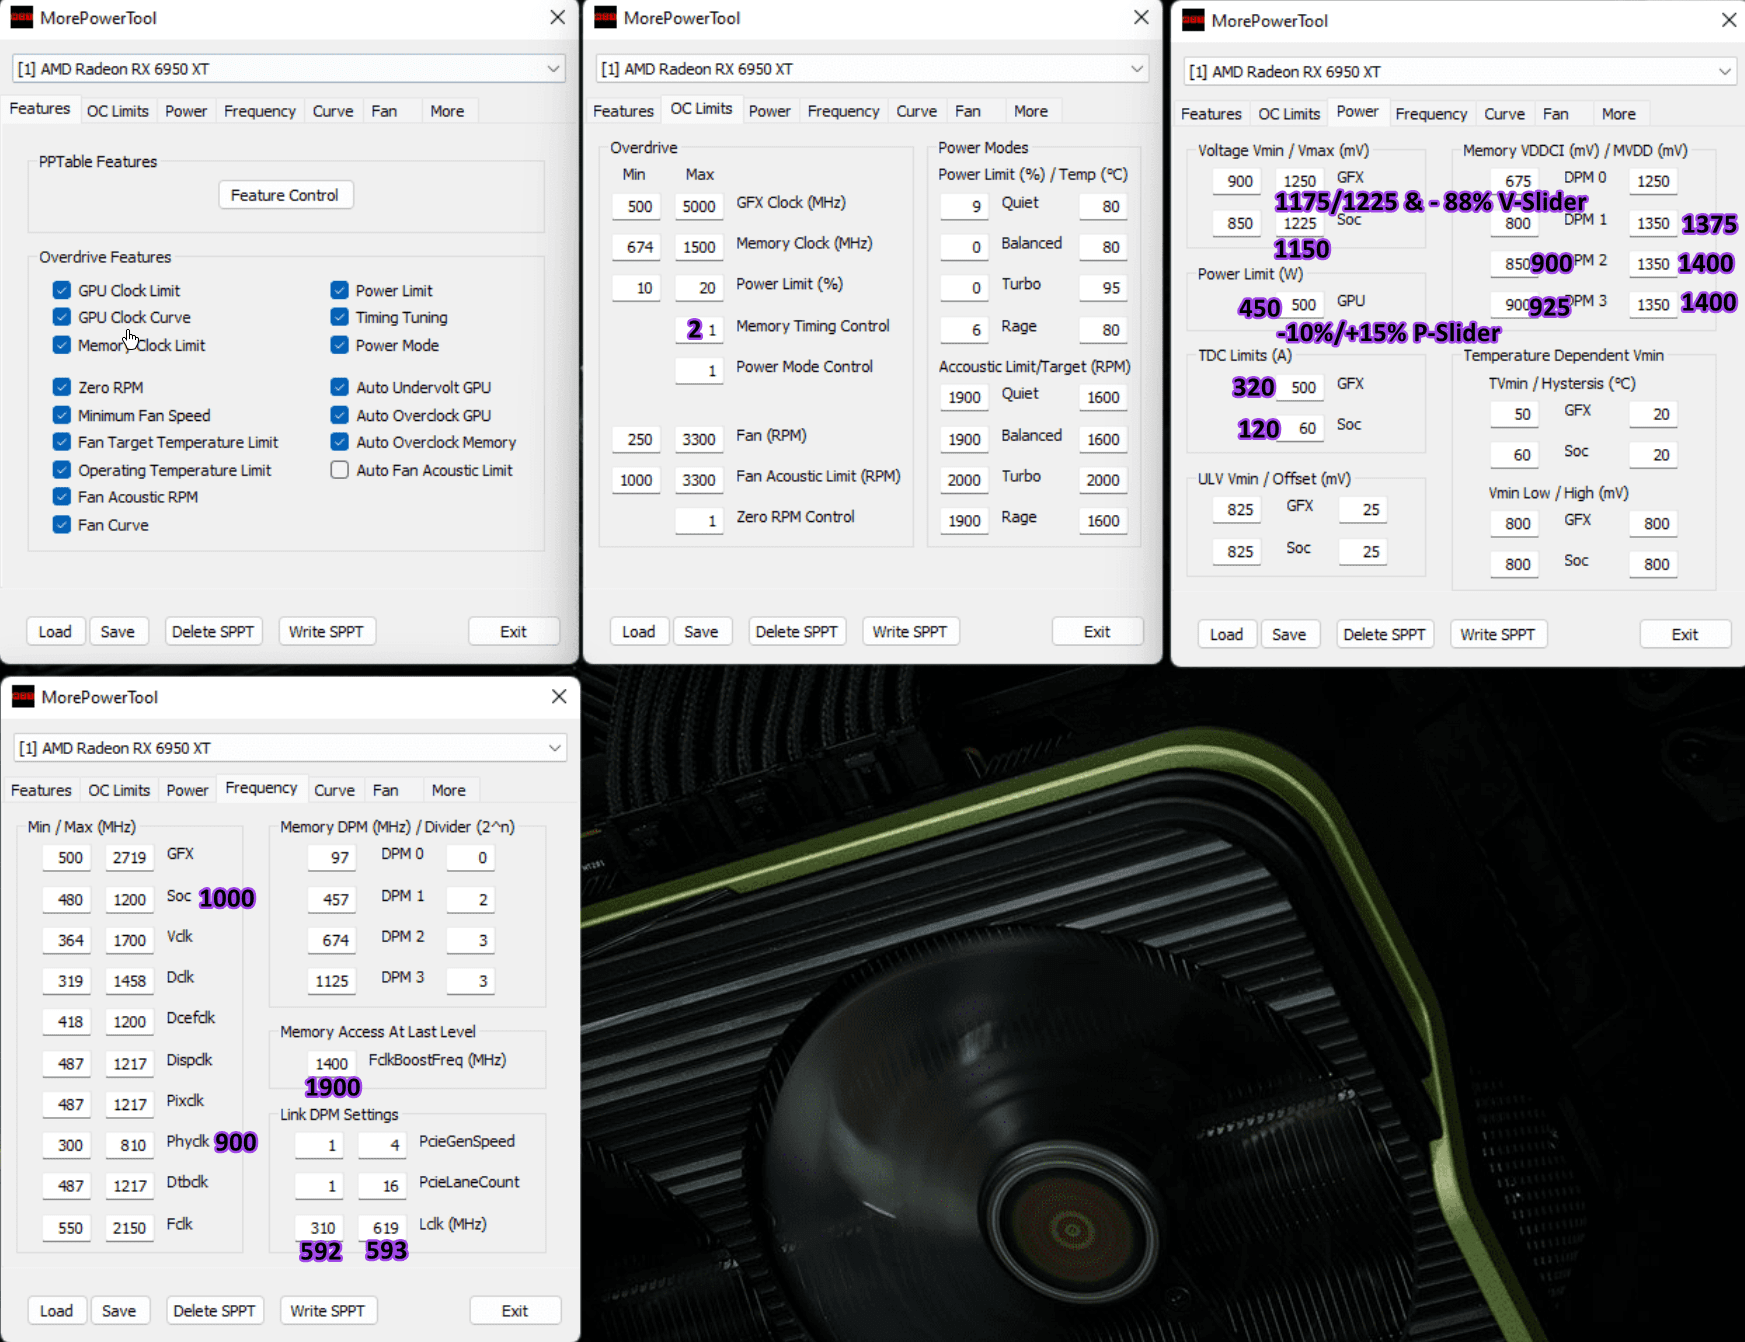Click Memory Clock max field showing 1500
Screen dimensions: 1745x1342
(699, 247)
